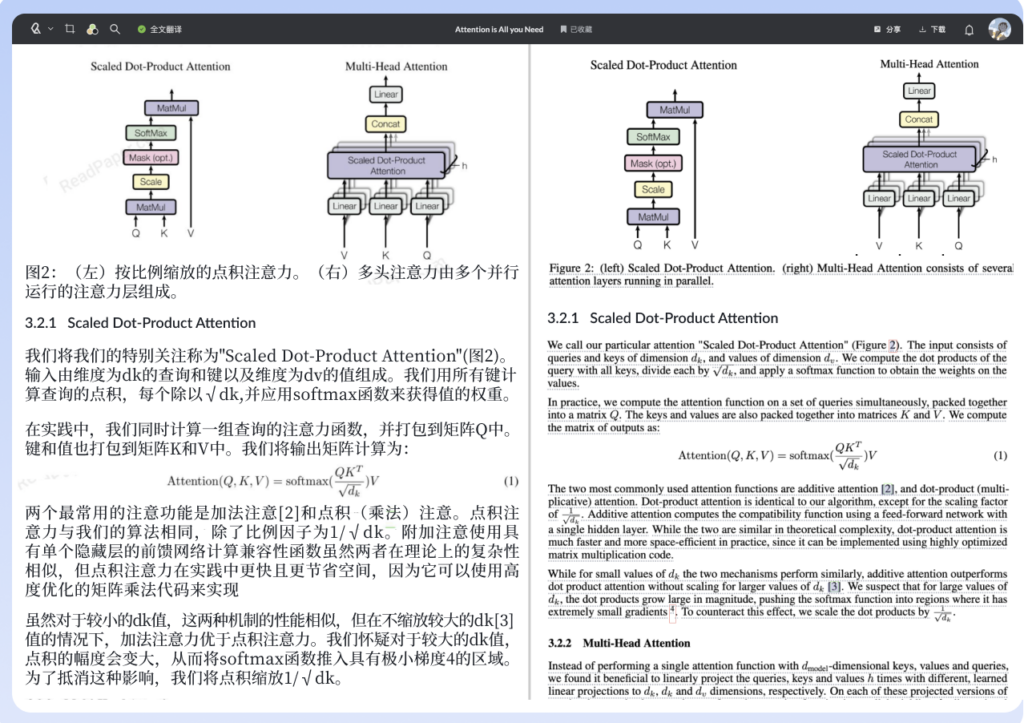Click English paragraph starting 'In practice, we compute'
Image resolution: width=1024 pixels, height=723 pixels.
[x=777, y=415]
